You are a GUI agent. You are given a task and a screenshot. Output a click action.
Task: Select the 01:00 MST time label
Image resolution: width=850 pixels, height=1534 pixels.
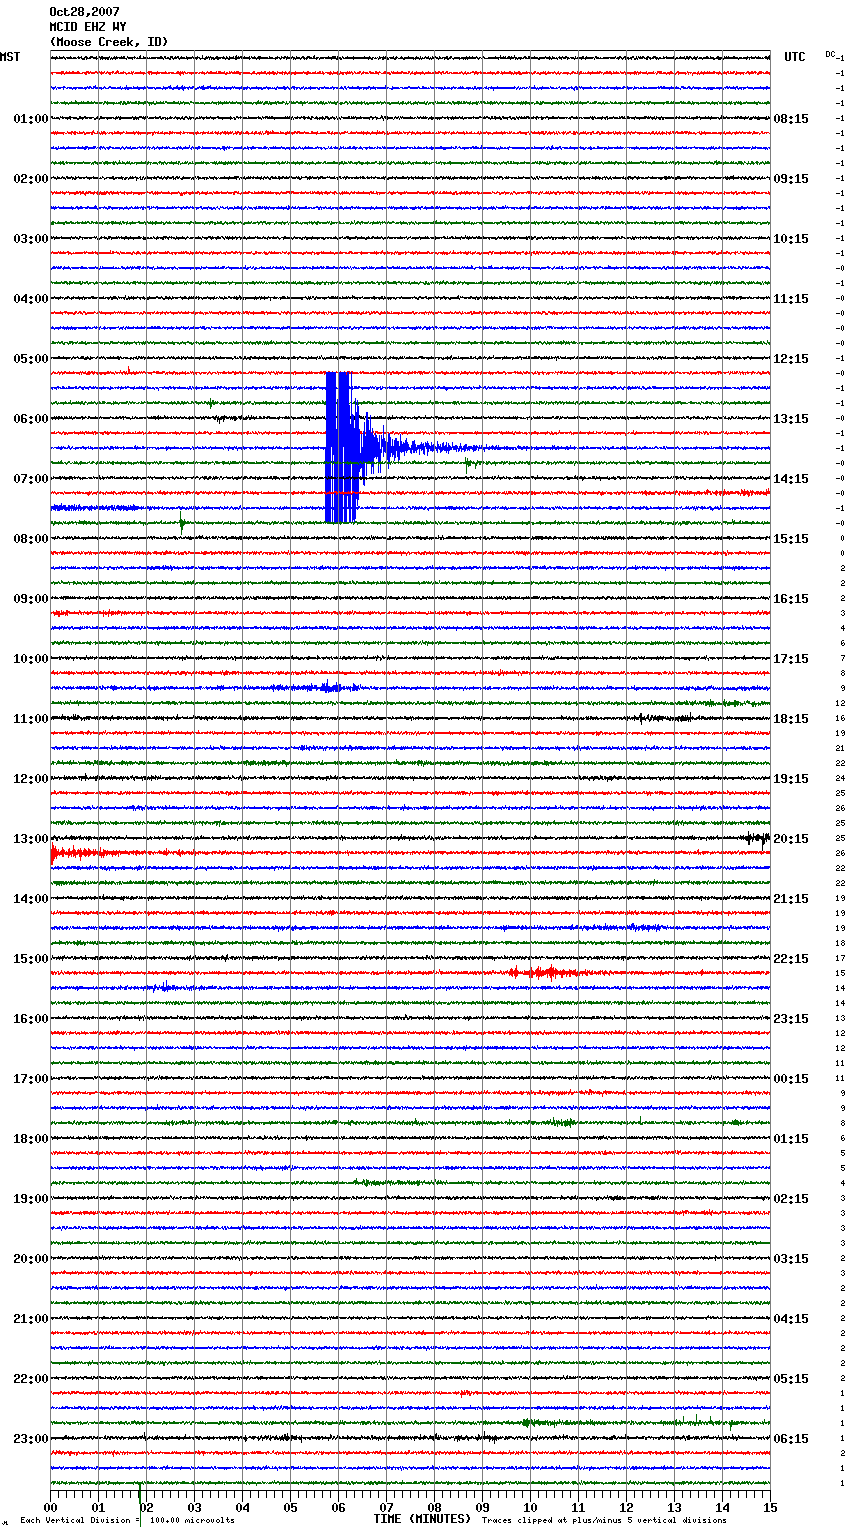click(x=30, y=119)
